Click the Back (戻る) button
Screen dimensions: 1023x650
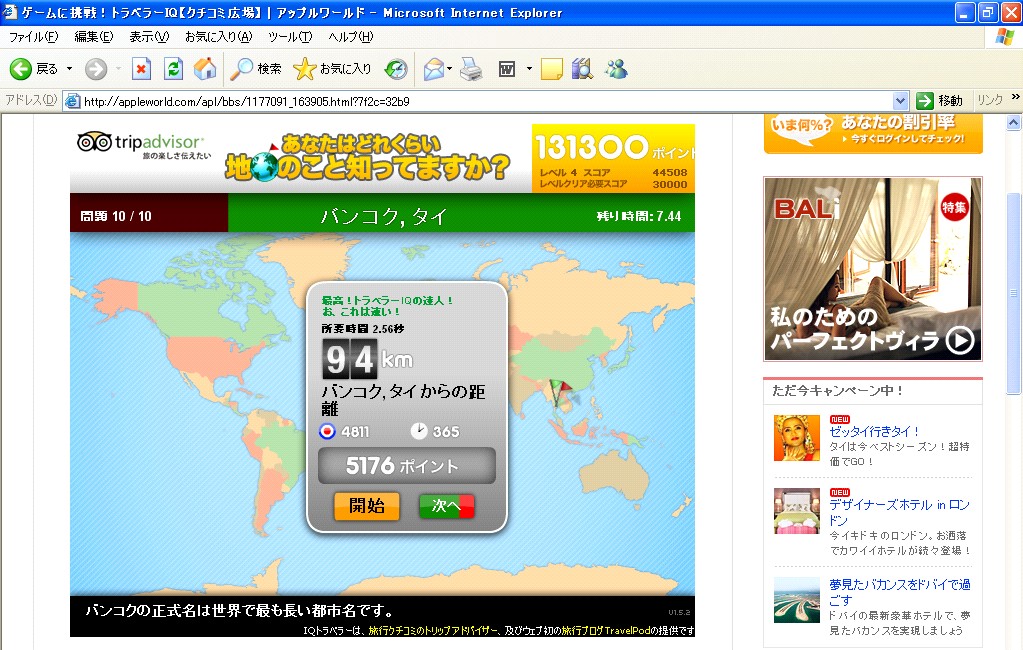pos(35,69)
